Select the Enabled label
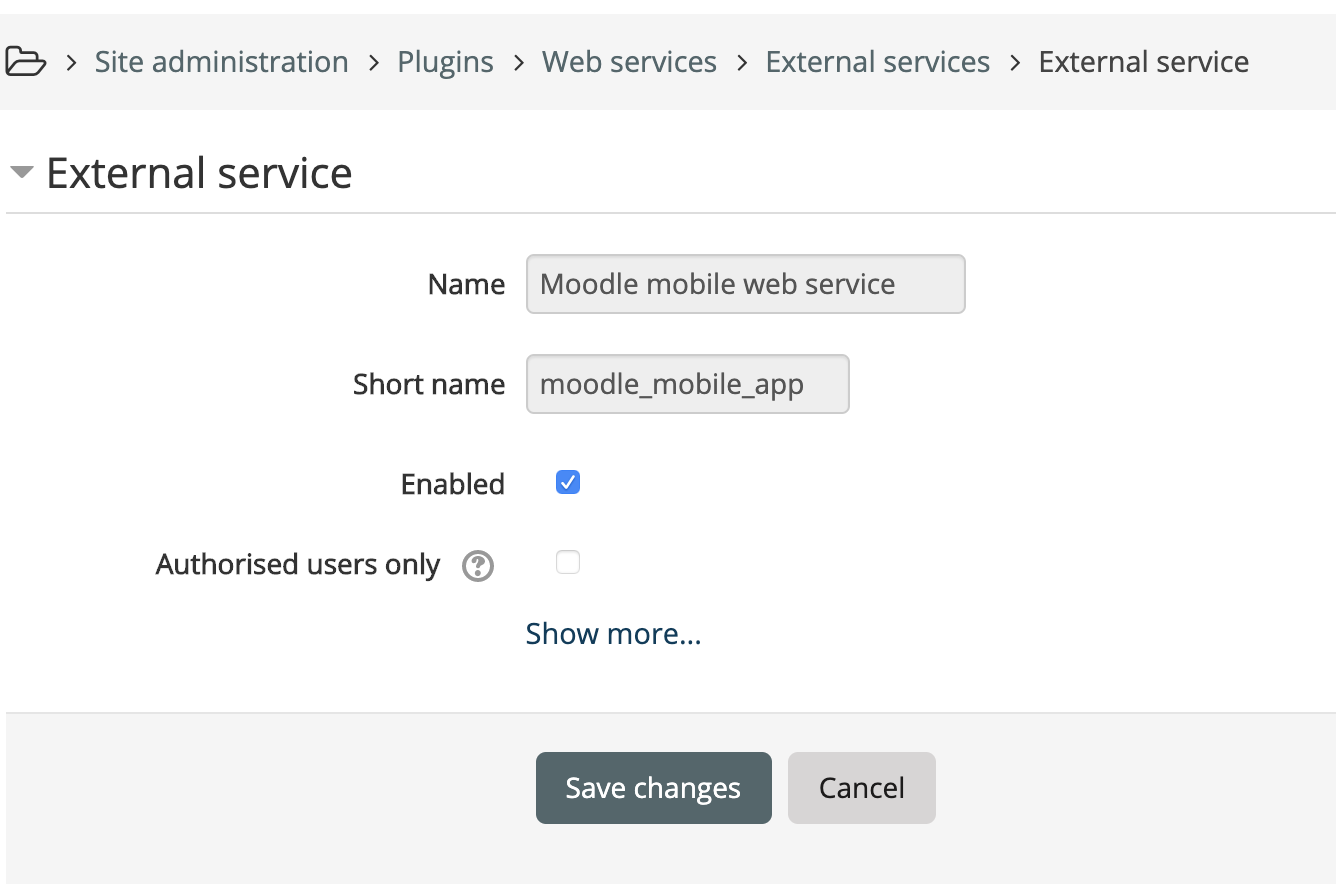The image size is (1336, 884). (453, 484)
